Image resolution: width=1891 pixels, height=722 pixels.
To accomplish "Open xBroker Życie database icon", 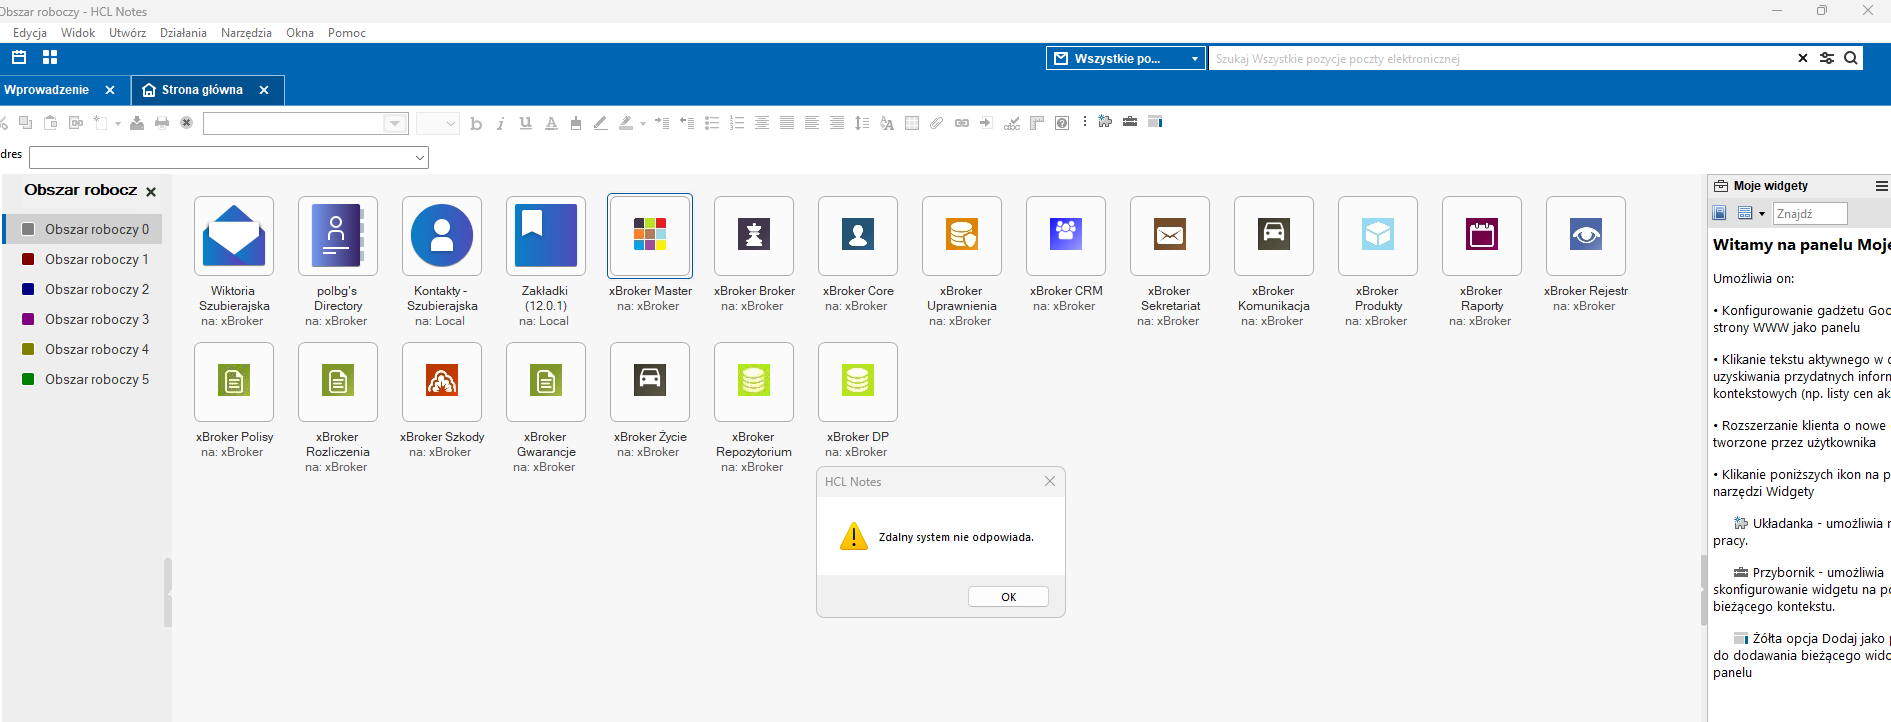I will pyautogui.click(x=650, y=382).
